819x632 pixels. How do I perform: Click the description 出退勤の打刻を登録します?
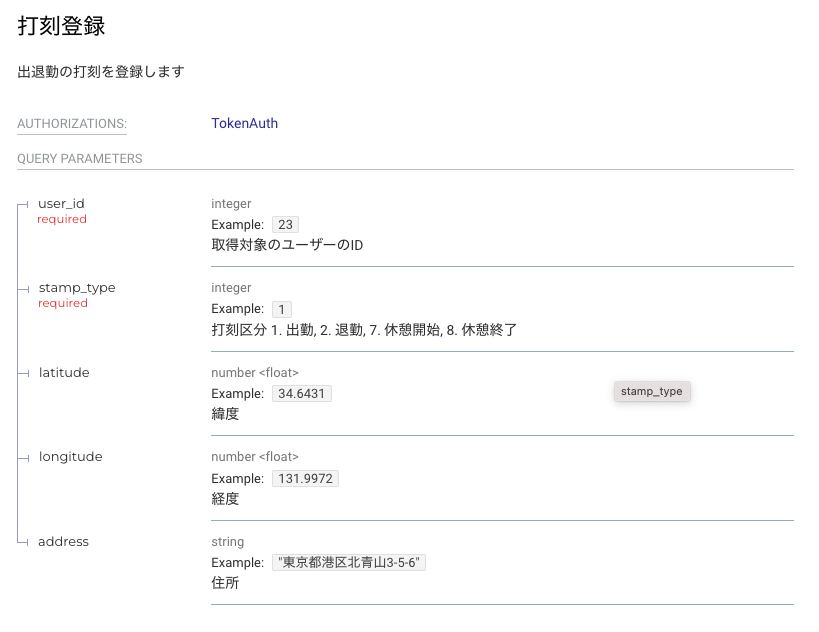tap(101, 72)
